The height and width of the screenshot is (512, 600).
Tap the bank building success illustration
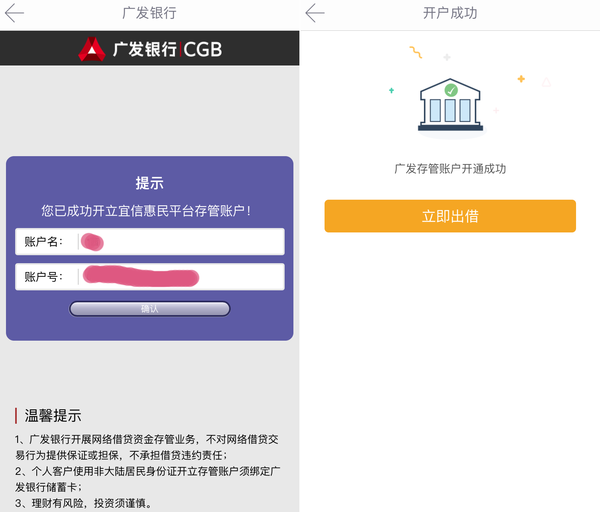(x=450, y=104)
